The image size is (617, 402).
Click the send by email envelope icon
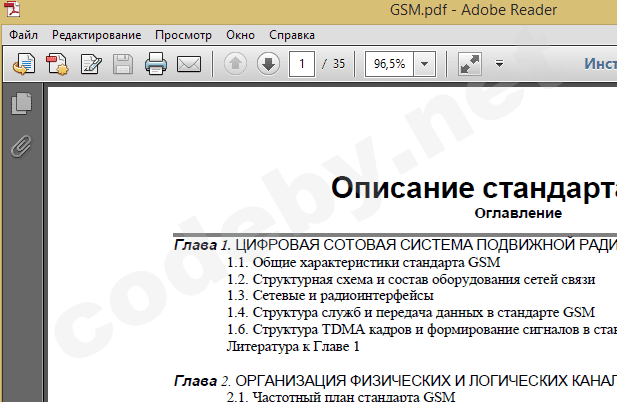click(188, 65)
